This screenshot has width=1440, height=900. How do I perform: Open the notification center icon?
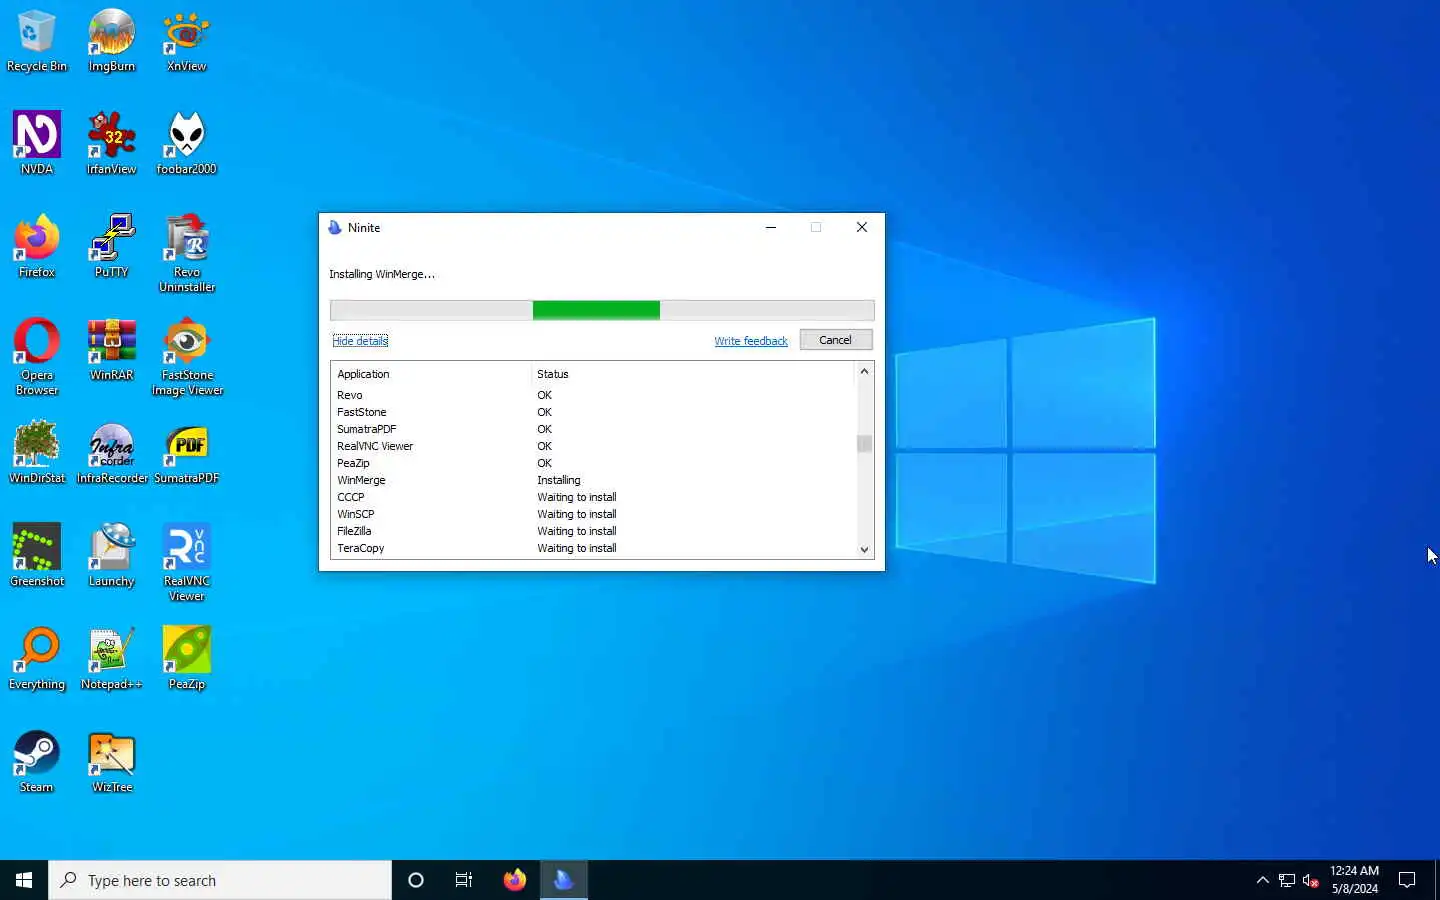coord(1407,880)
